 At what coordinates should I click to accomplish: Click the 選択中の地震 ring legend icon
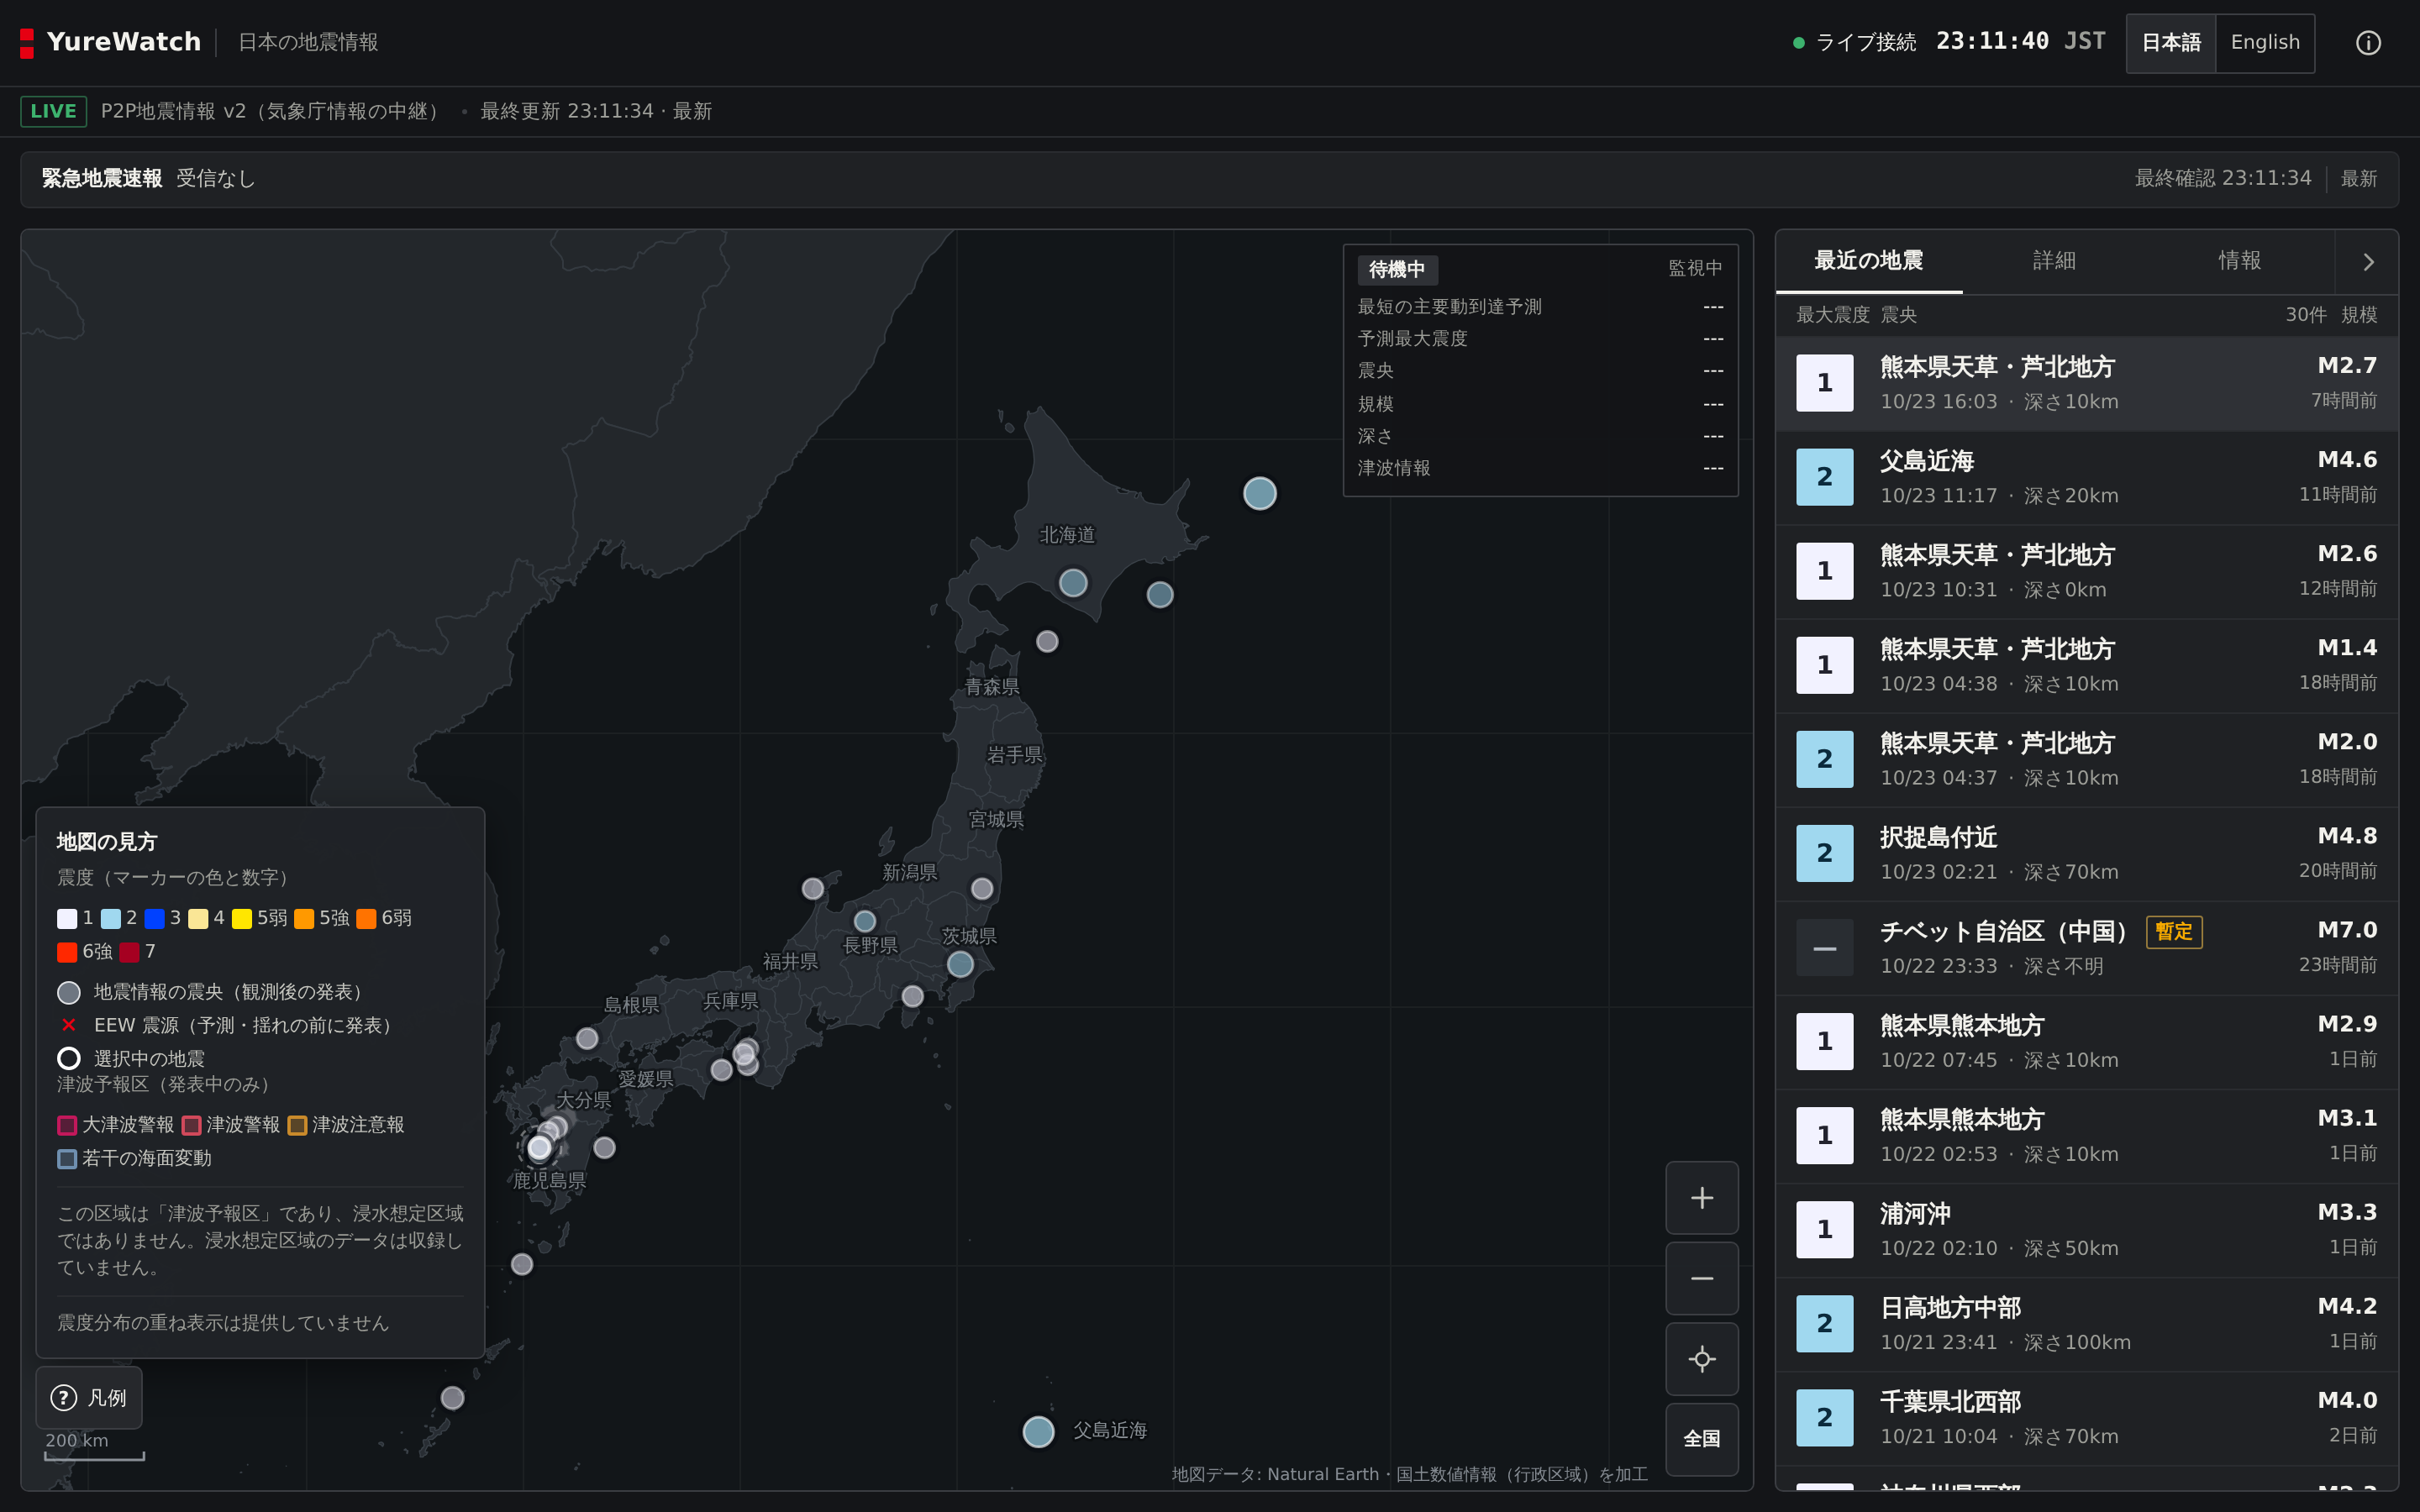[68, 1058]
